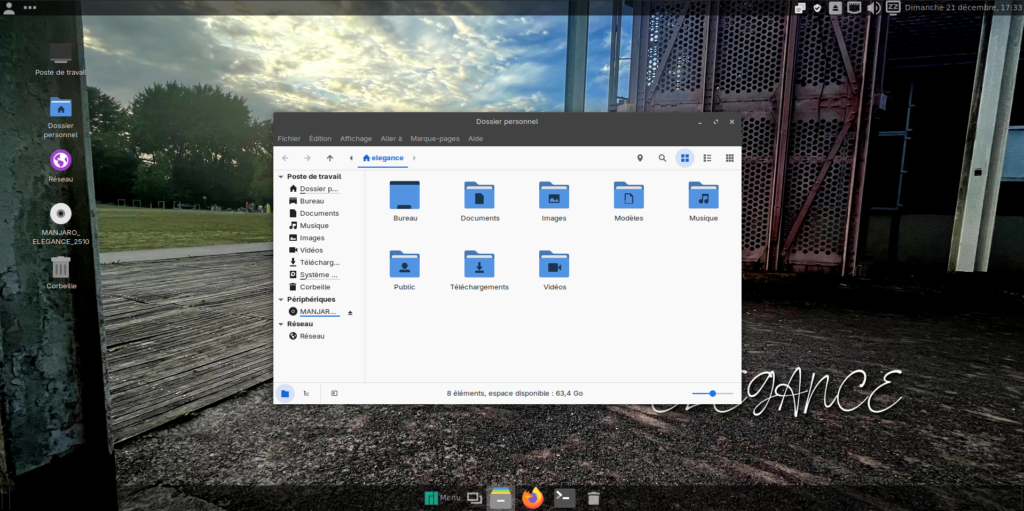Open the Fichier menu
Image resolution: width=1024 pixels, height=511 pixels.
click(x=289, y=139)
